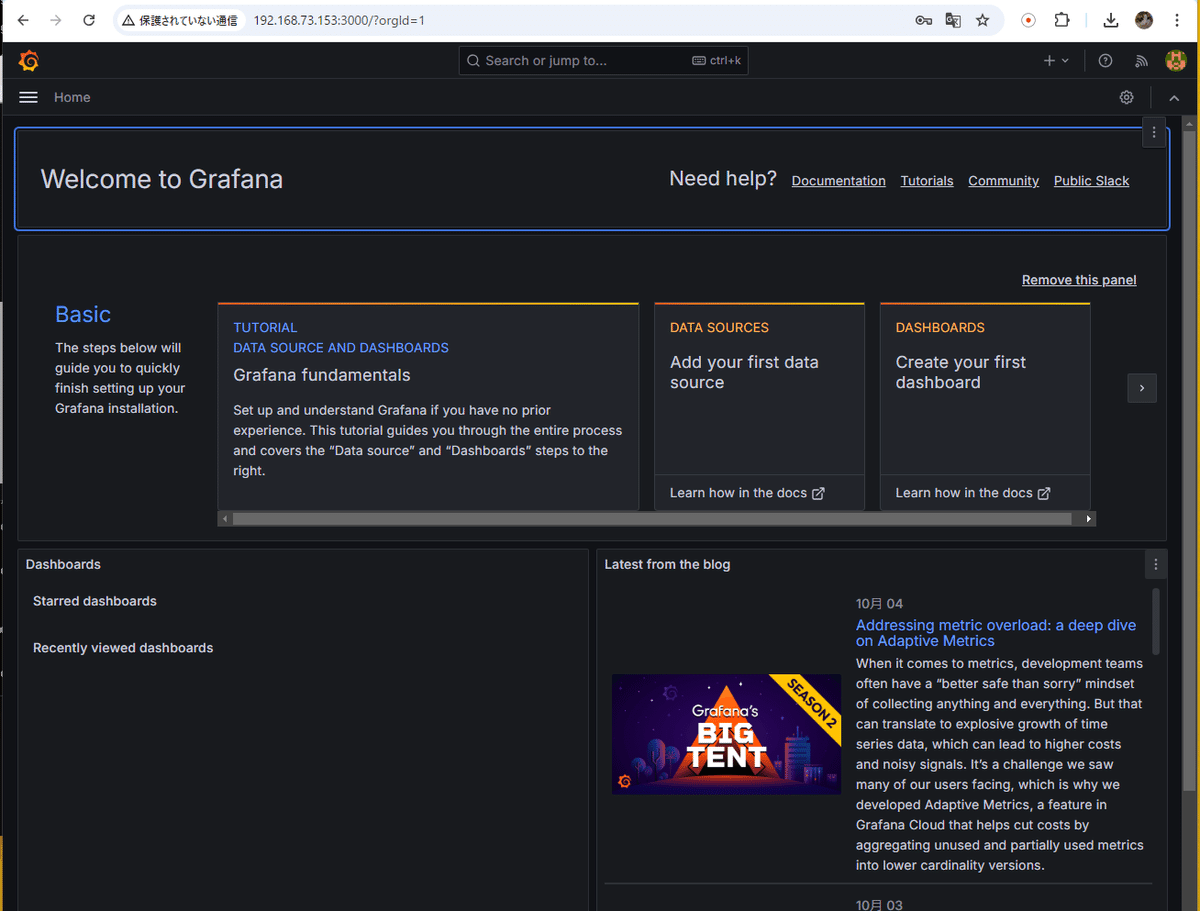Open the Public Slack link
Viewport: 1200px width, 911px height.
tap(1091, 181)
